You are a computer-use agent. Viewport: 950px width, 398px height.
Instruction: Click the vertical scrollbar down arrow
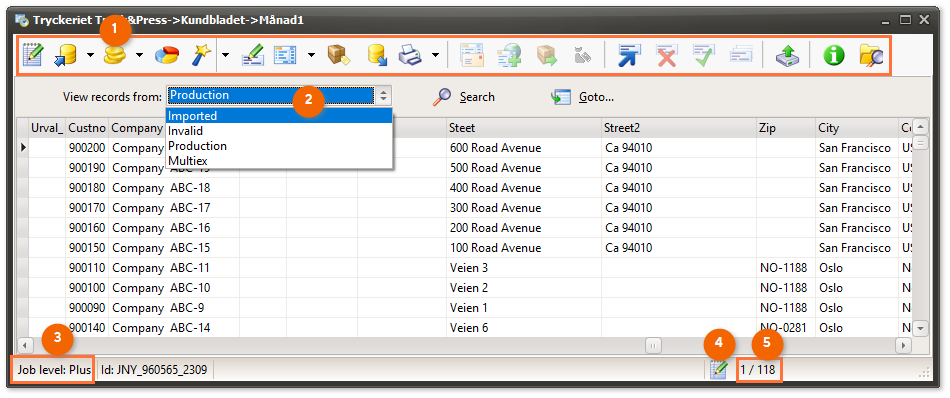point(920,328)
